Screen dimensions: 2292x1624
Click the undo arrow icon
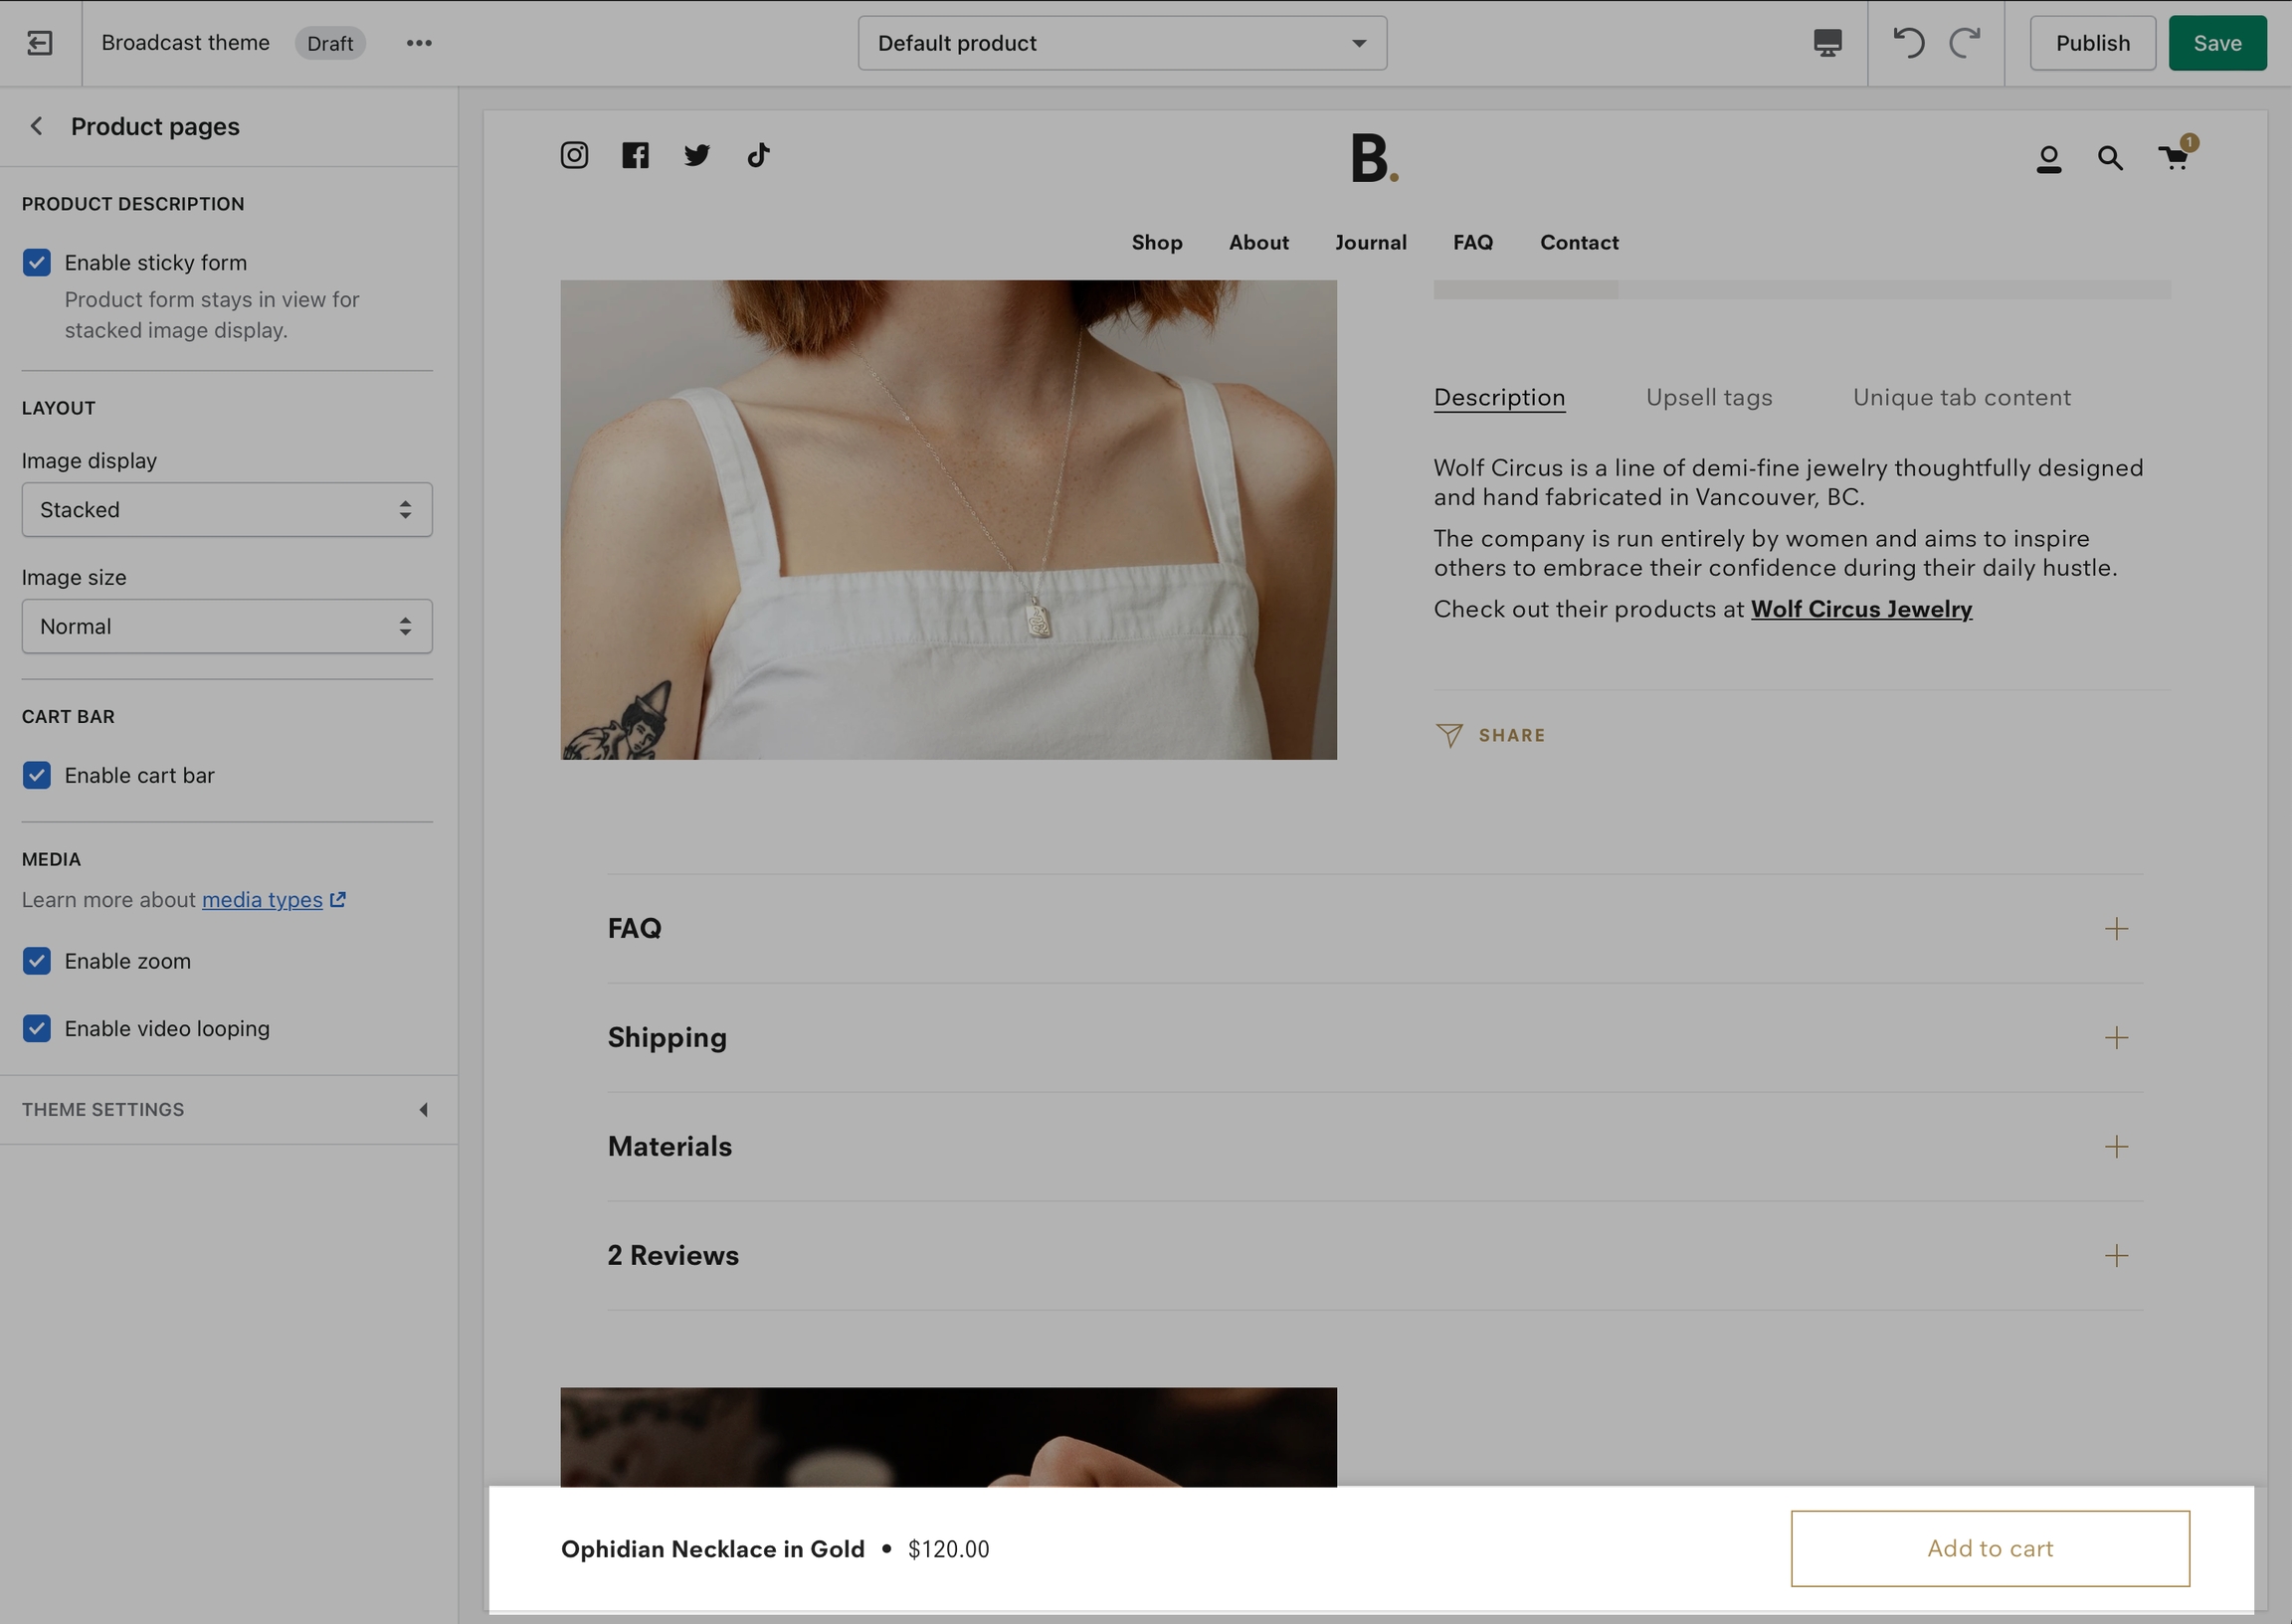pos(1908,43)
